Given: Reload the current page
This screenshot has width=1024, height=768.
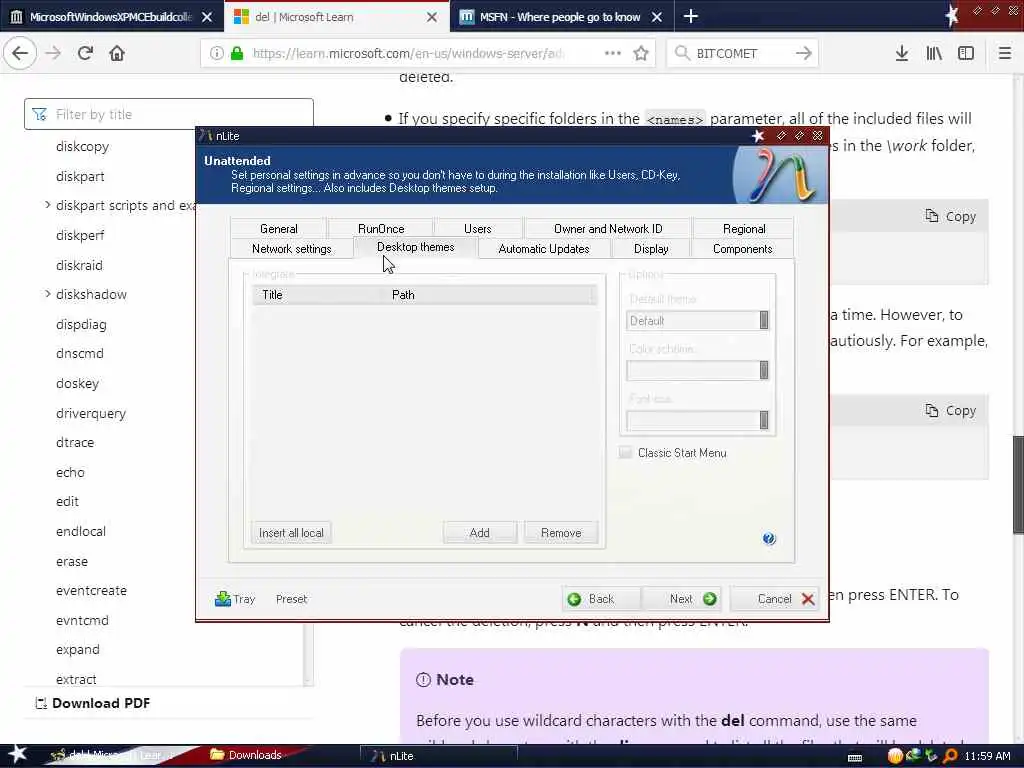Looking at the screenshot, I should tap(85, 53).
